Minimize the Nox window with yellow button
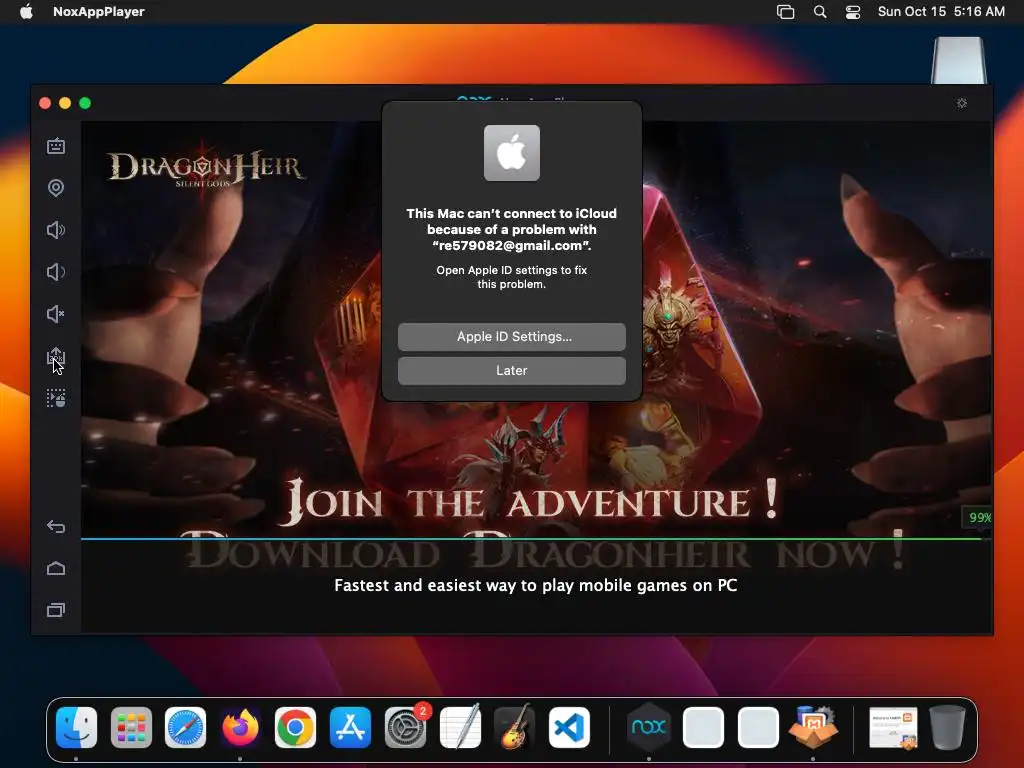The width and height of the screenshot is (1024, 768). coord(65,103)
